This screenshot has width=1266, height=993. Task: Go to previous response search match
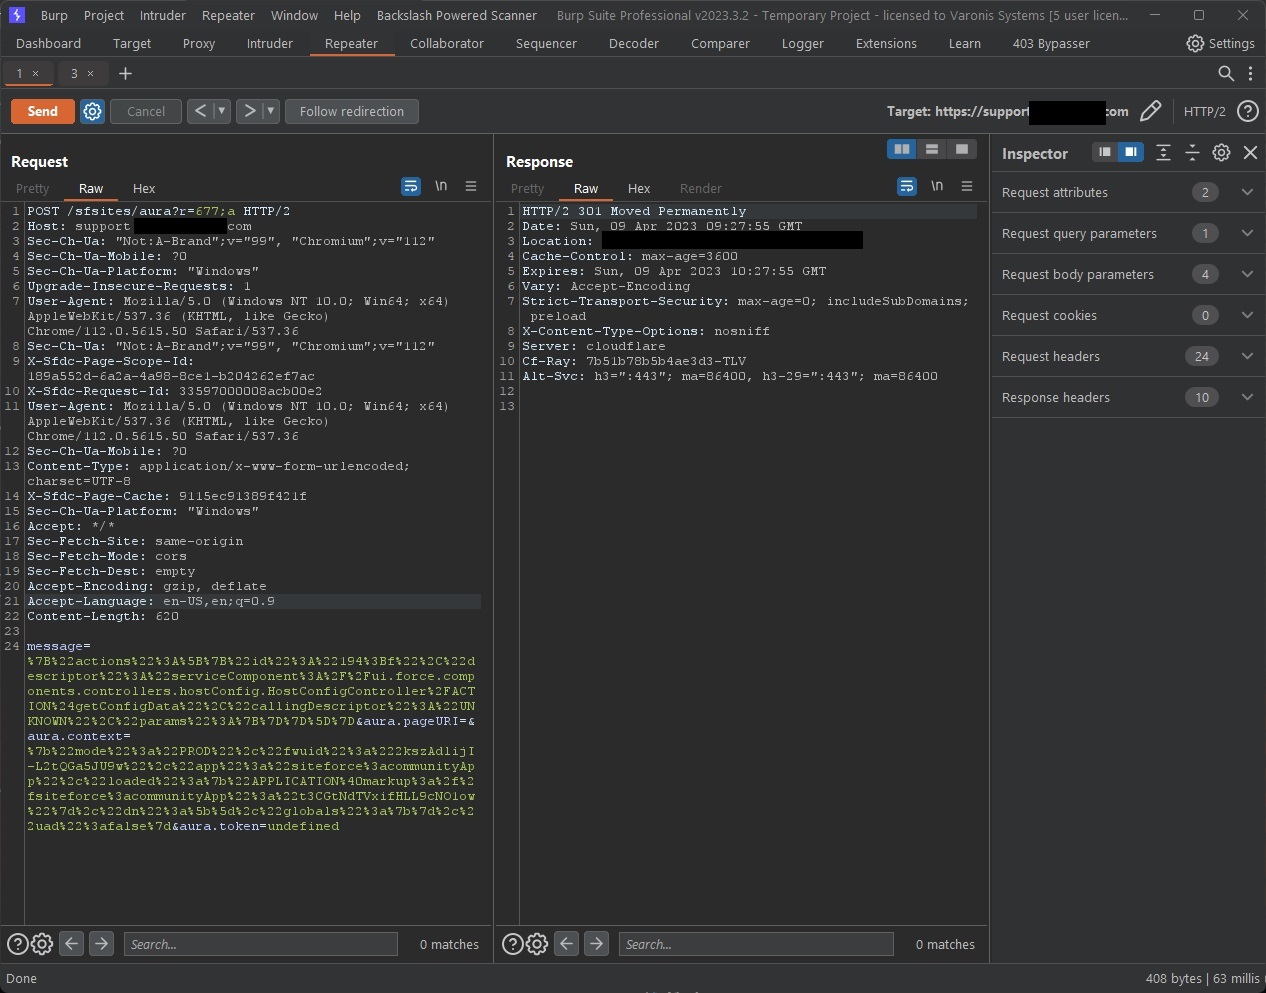[566, 943]
